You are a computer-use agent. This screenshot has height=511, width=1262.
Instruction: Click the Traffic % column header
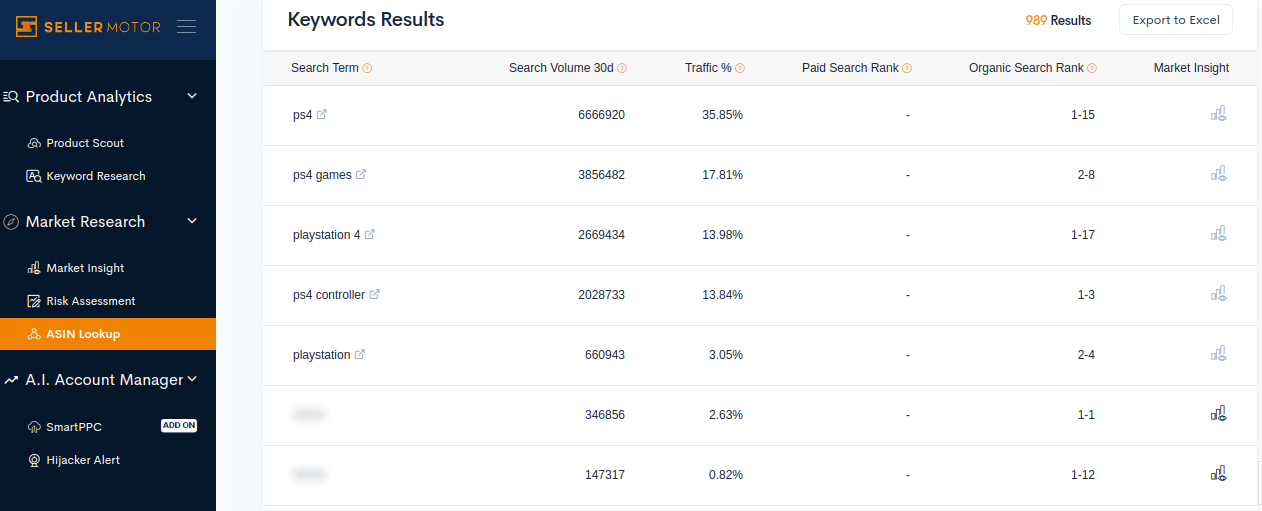click(708, 68)
